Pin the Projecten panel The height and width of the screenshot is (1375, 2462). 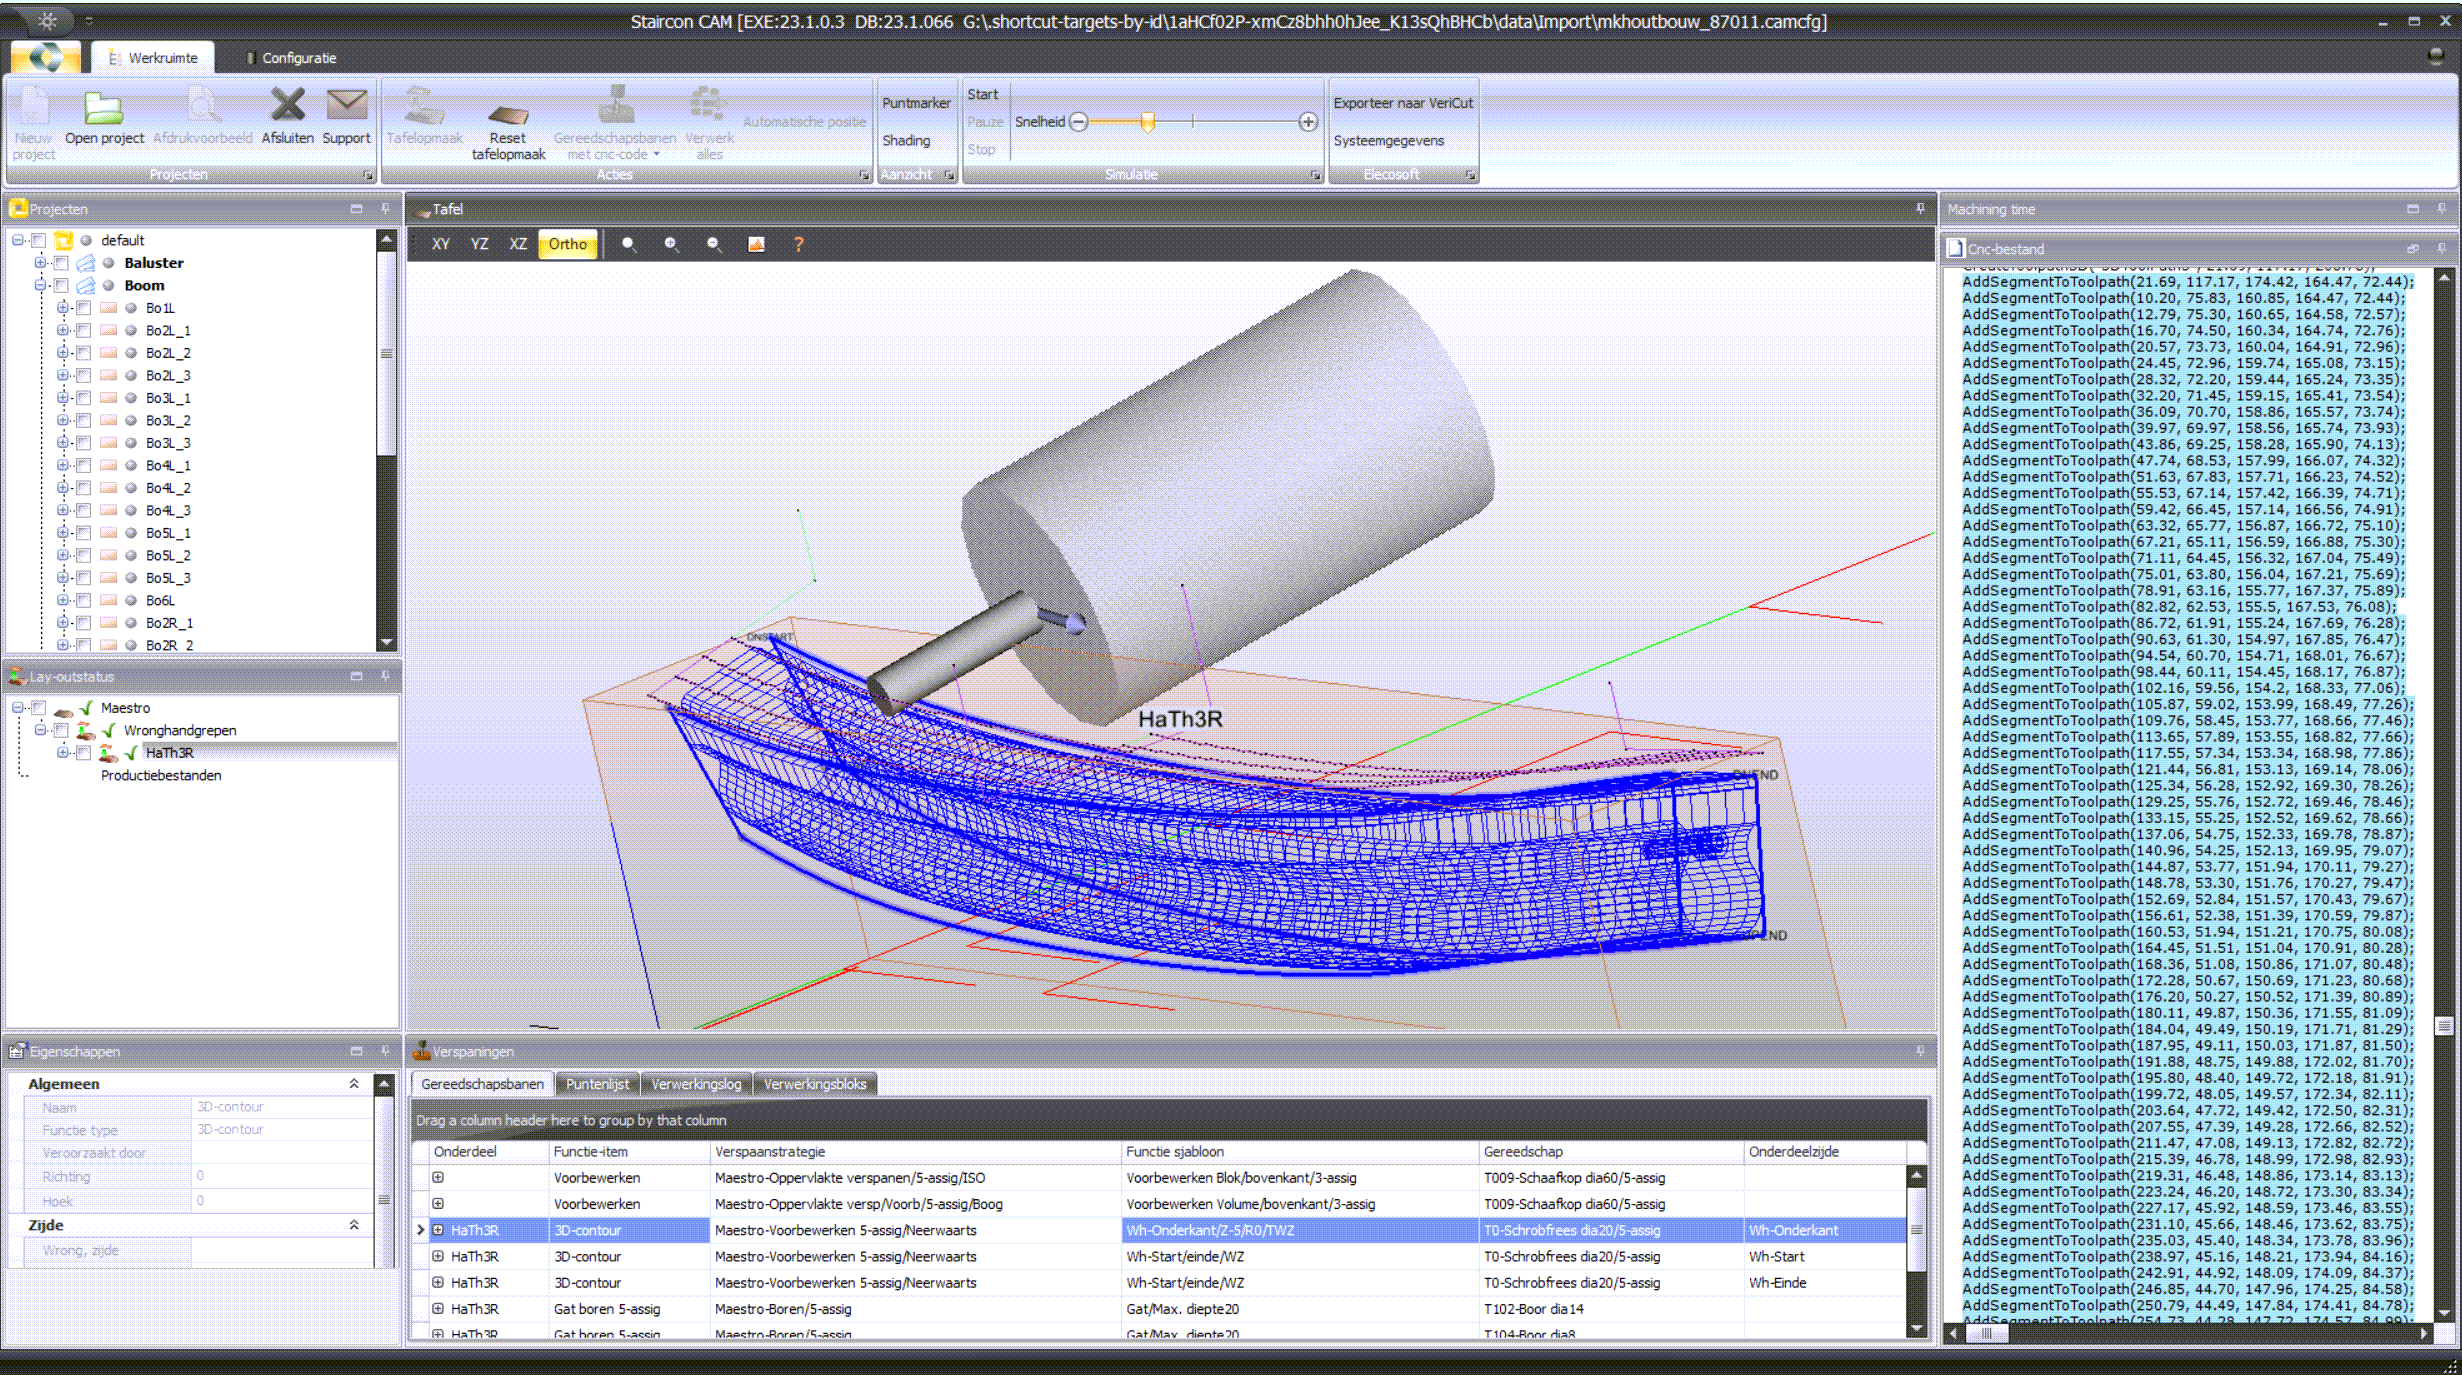[x=385, y=209]
